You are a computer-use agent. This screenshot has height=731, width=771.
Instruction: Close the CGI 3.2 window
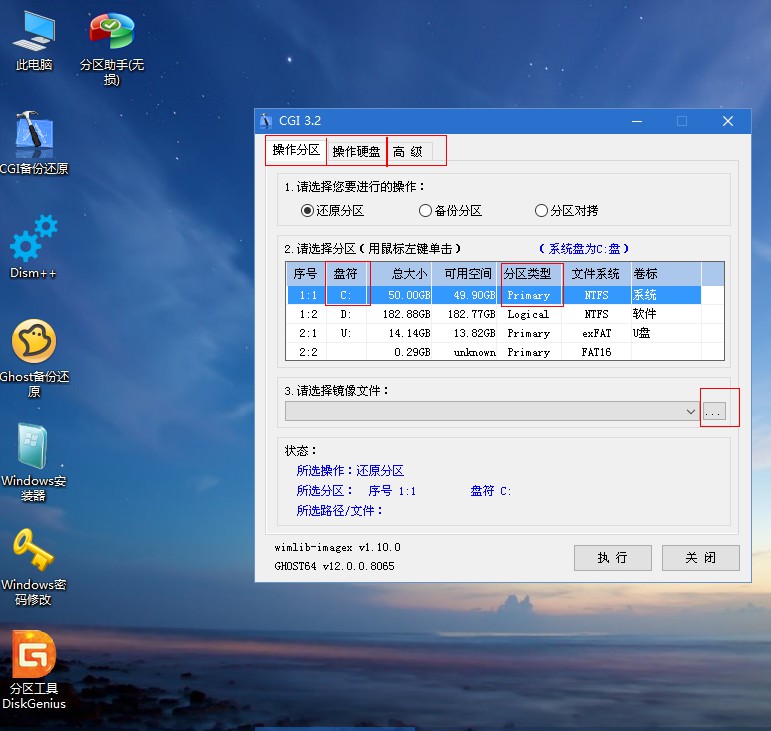728,121
